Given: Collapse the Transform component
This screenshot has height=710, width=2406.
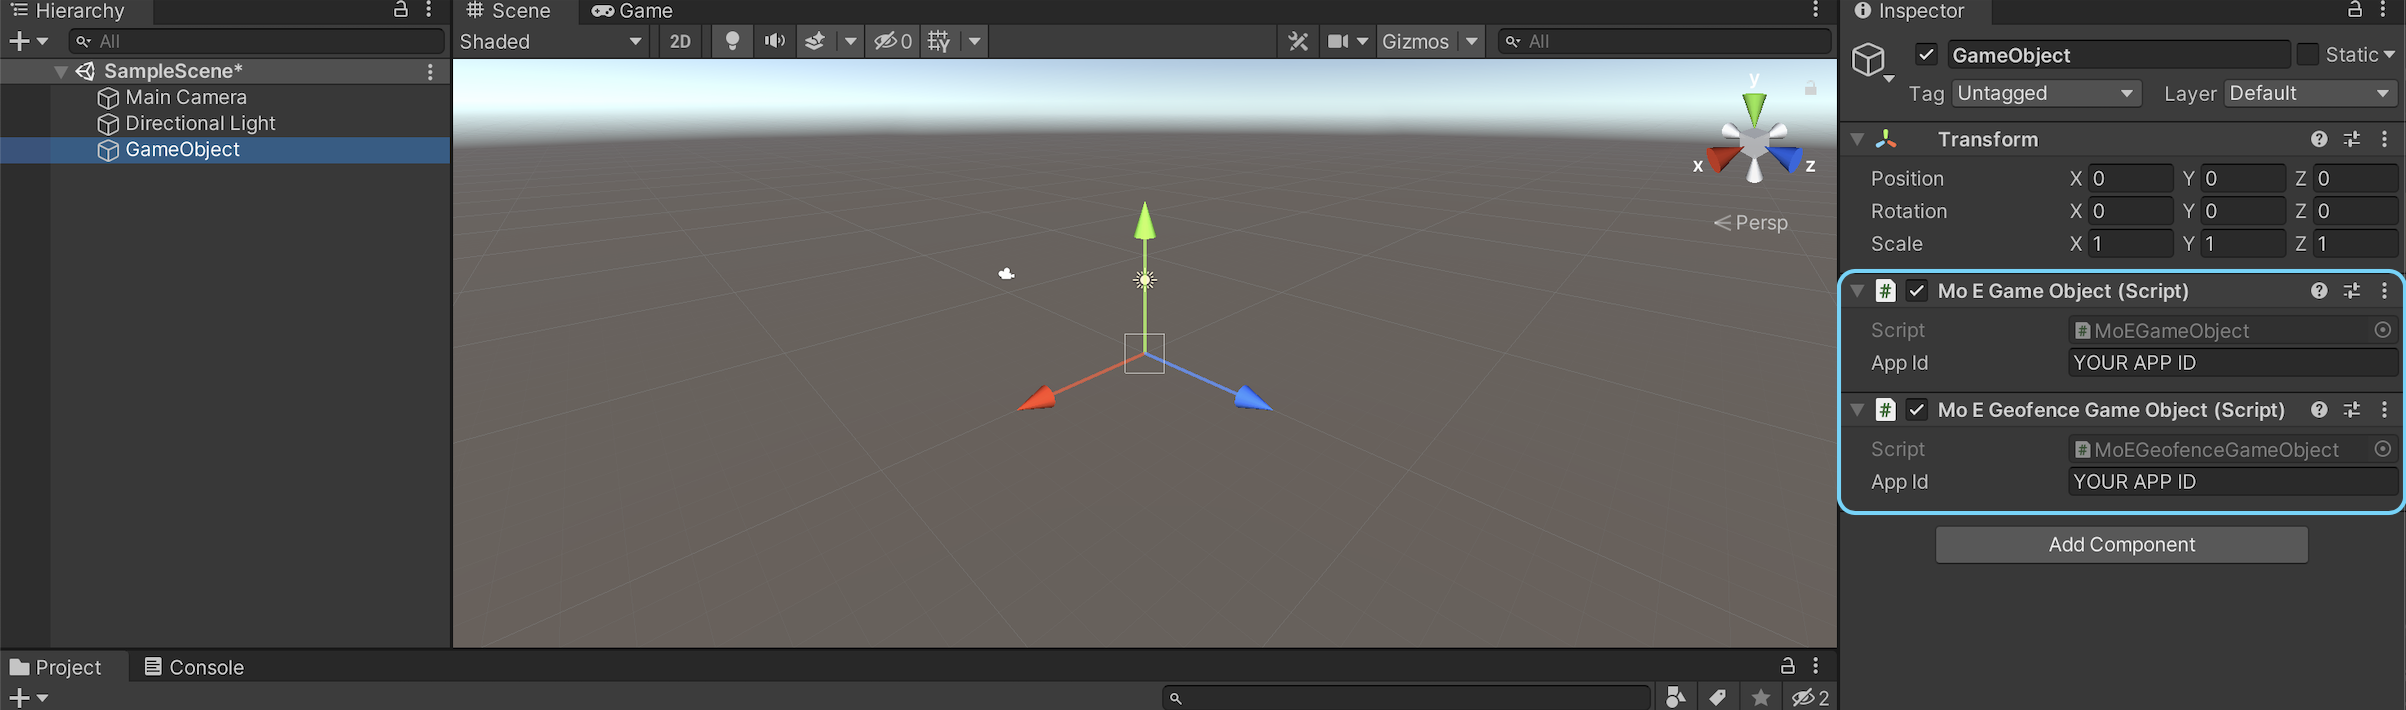Looking at the screenshot, I should pyautogui.click(x=1857, y=139).
